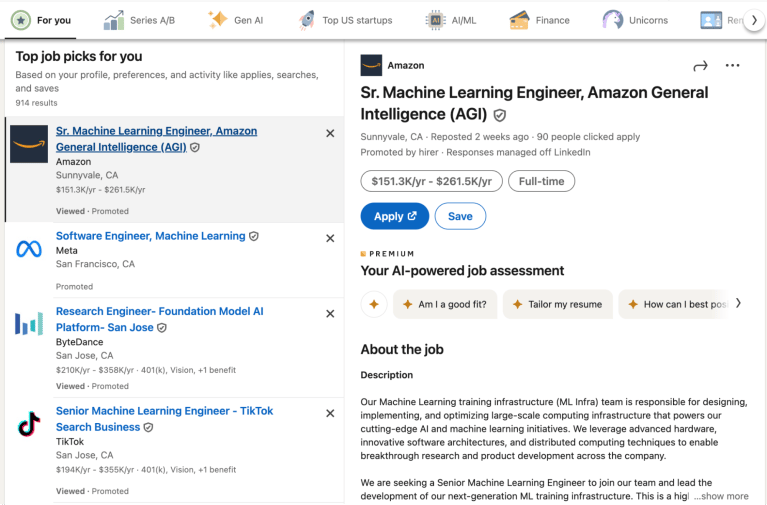The height and width of the screenshot is (505, 767).
Task: Click the Series A/B chart icon
Action: pyautogui.click(x=113, y=21)
